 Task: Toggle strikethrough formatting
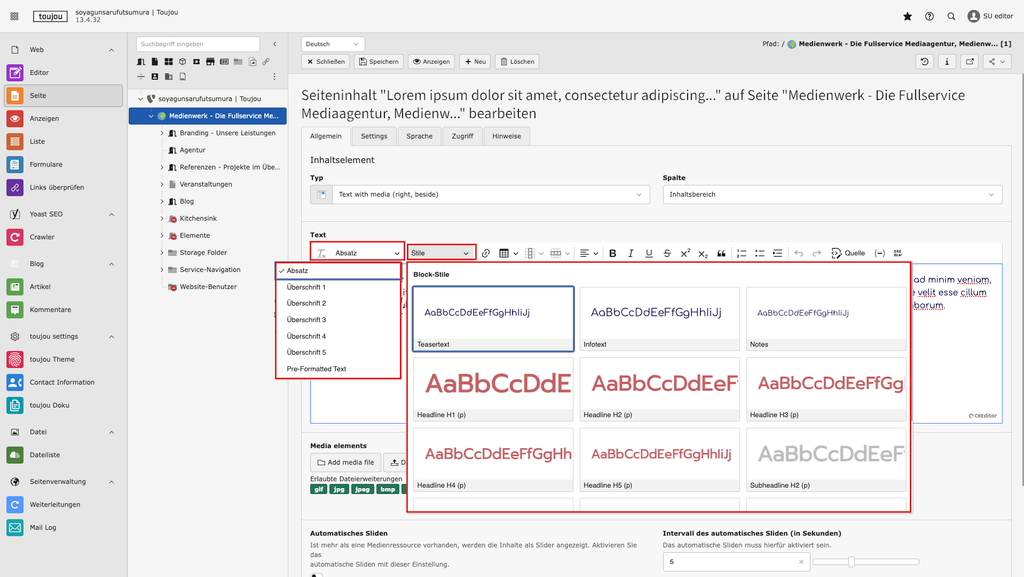[x=667, y=253]
